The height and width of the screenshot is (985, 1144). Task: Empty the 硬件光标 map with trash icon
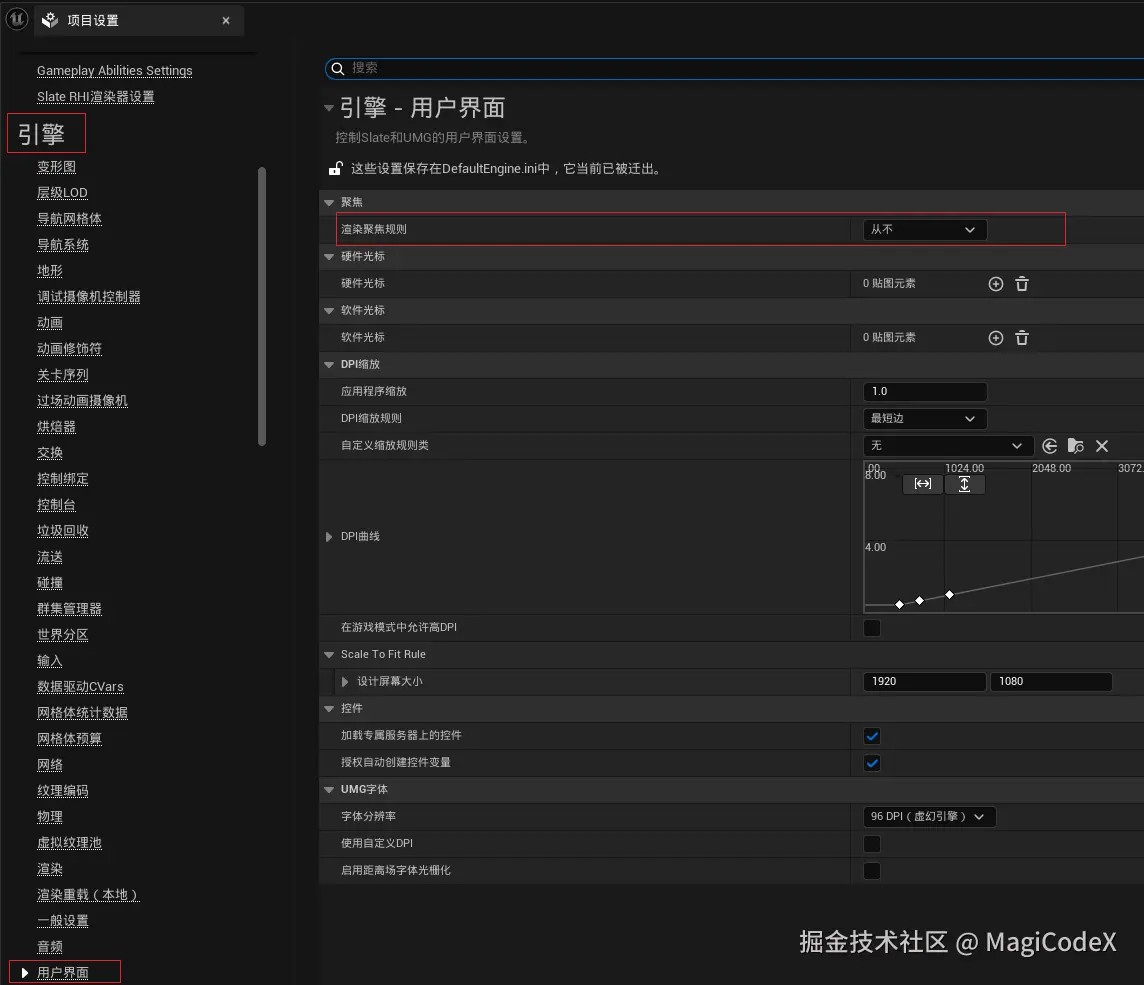tap(1022, 284)
